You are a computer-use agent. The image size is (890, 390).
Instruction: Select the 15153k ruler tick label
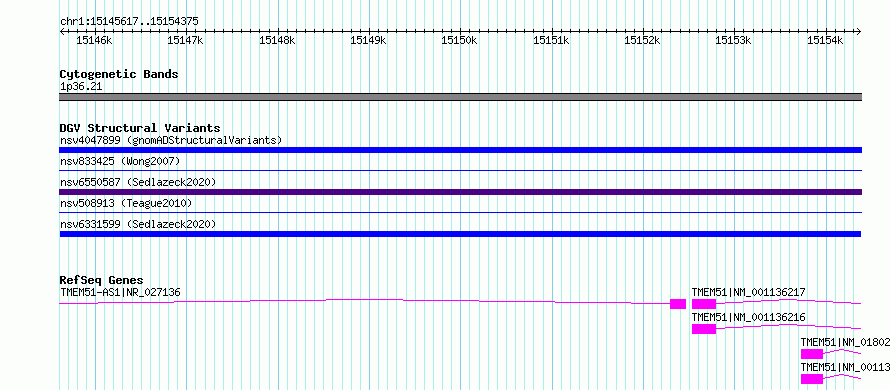coord(733,40)
